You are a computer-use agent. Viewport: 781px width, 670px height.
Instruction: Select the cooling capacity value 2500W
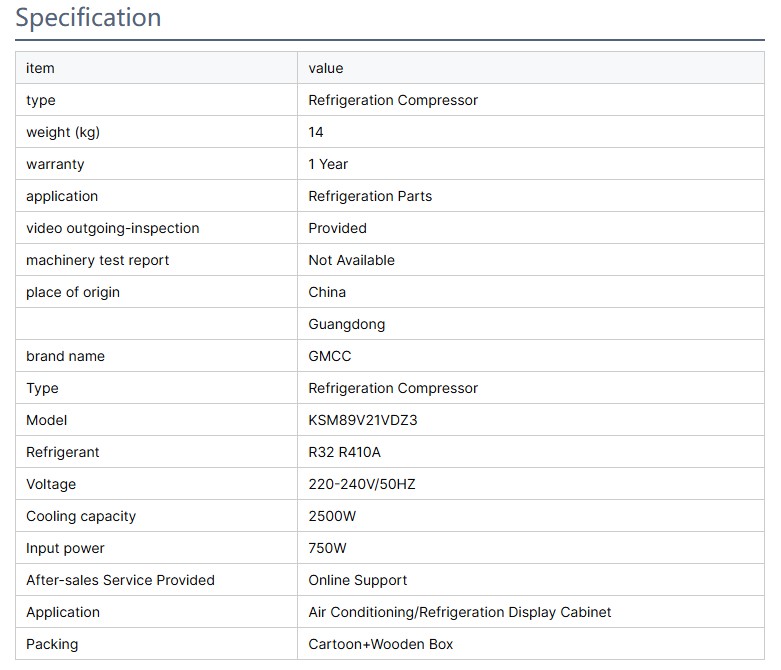(x=332, y=516)
